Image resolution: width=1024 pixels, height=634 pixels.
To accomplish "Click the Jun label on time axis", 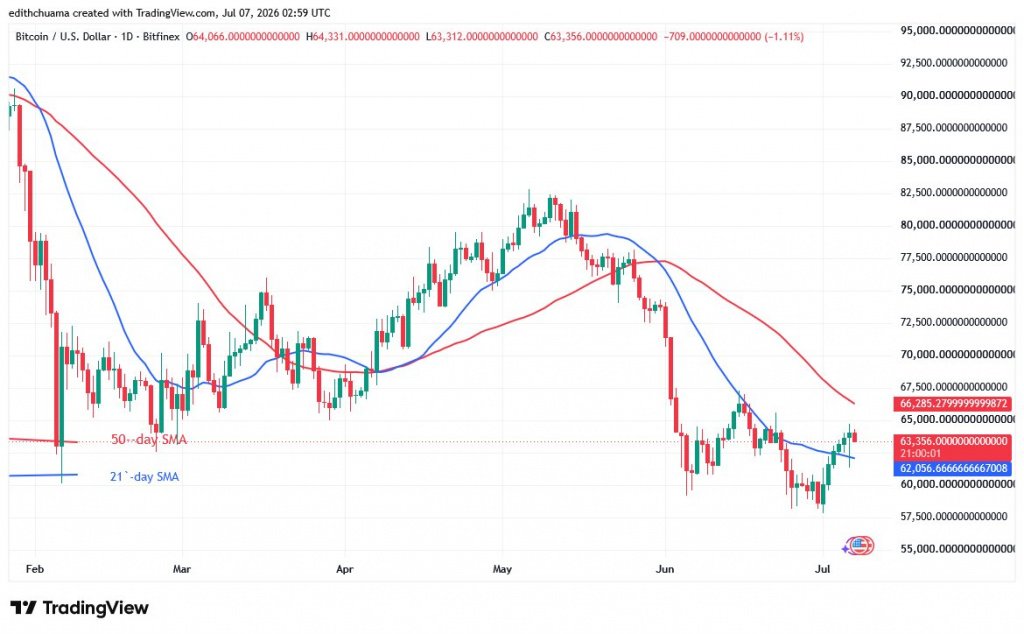I will click(x=664, y=569).
